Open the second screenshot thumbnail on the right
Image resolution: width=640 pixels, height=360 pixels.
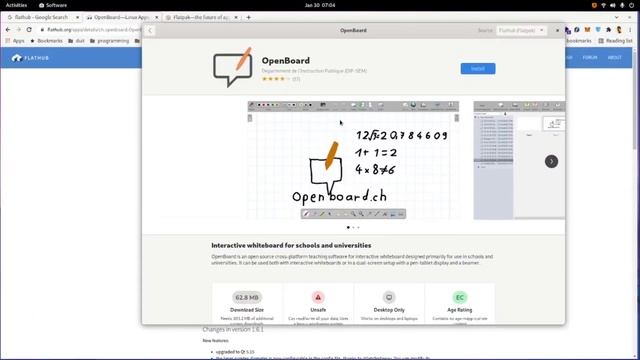(x=519, y=160)
